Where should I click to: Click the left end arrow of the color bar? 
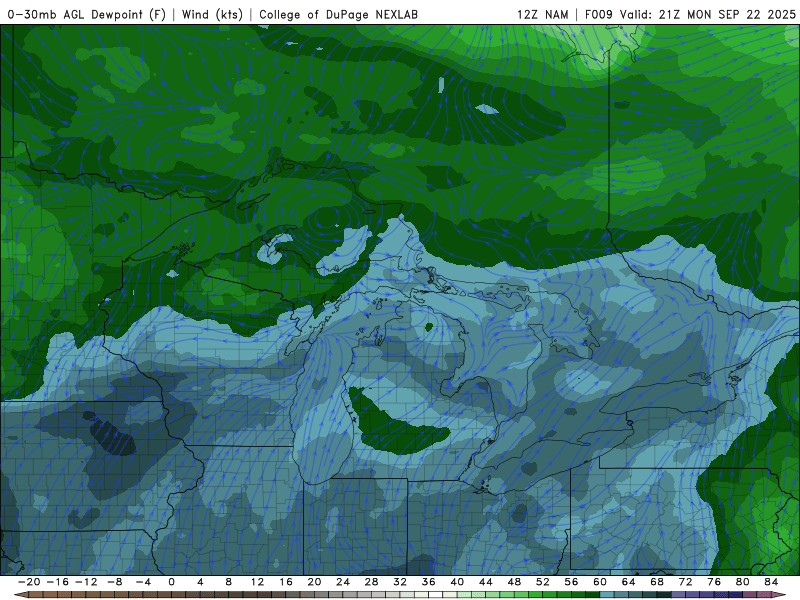click(x=20, y=595)
